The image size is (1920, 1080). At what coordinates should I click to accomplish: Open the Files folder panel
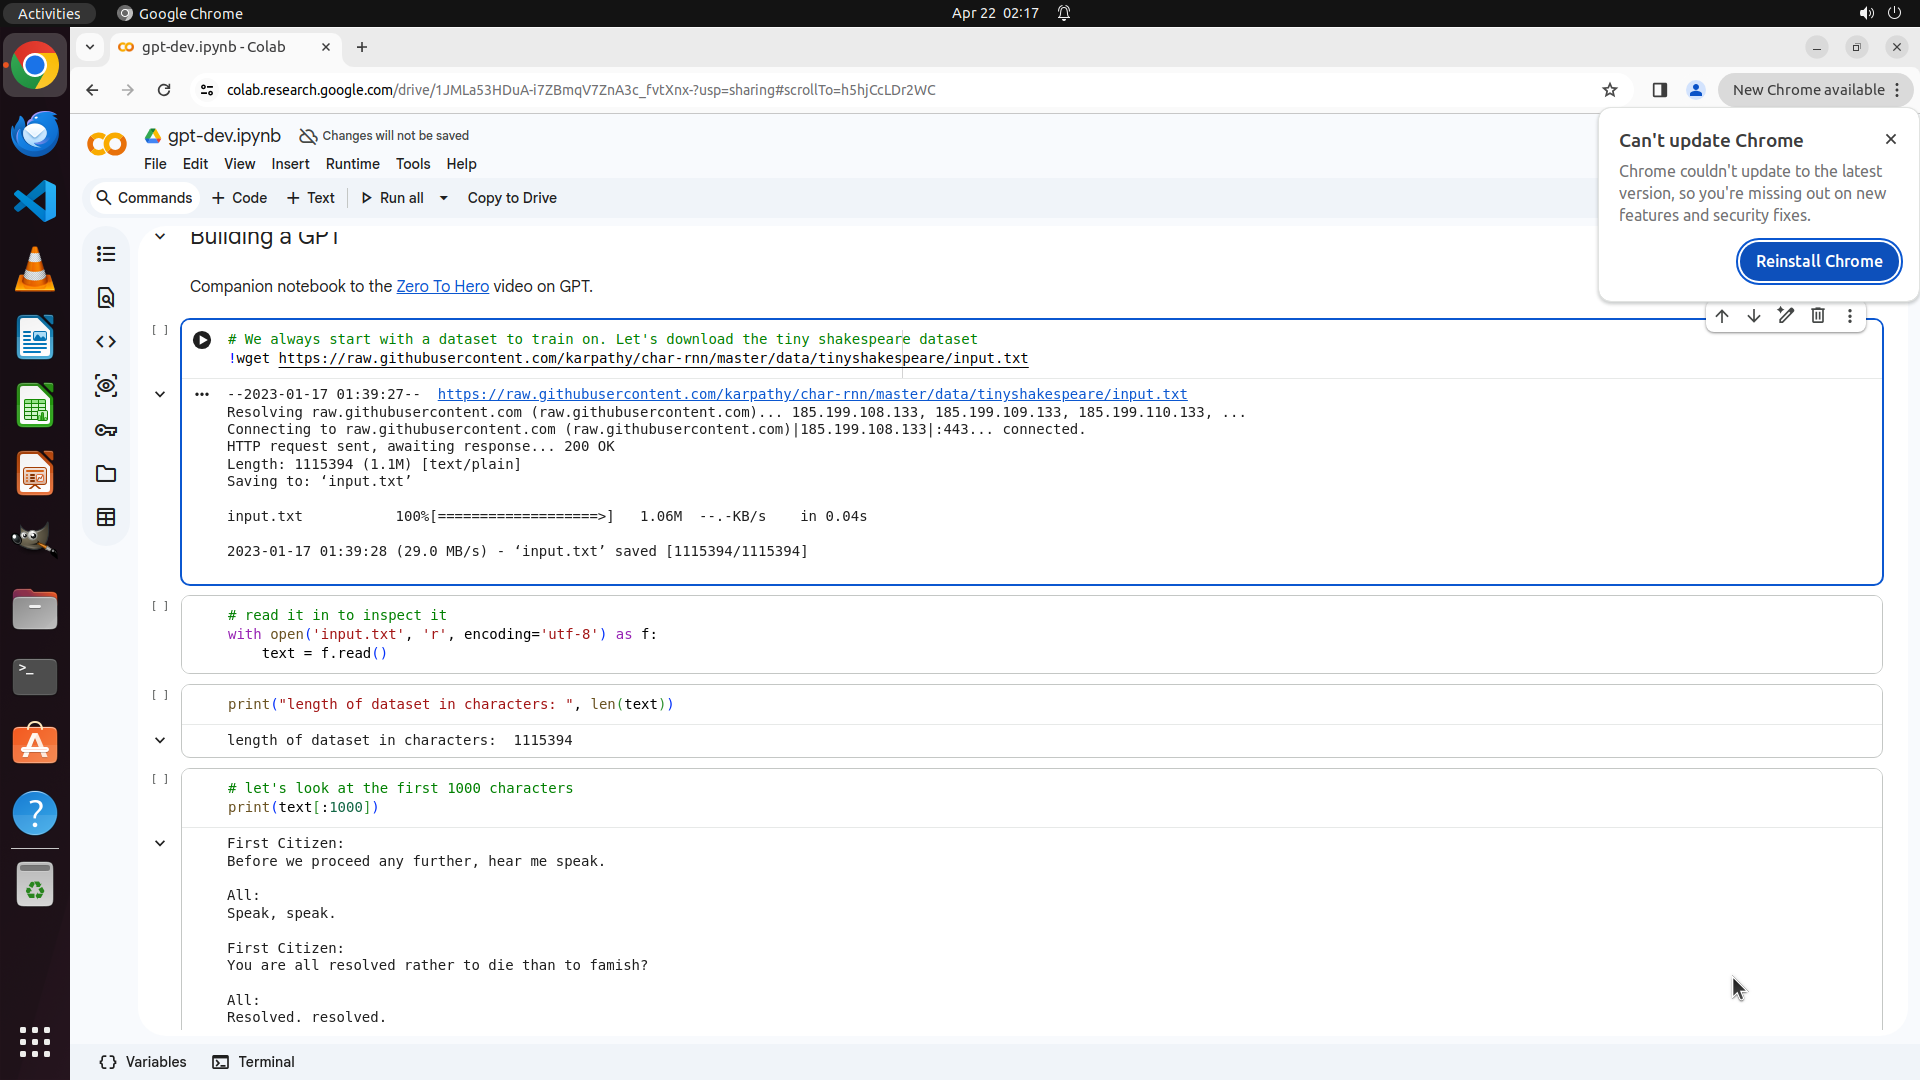[x=106, y=474]
